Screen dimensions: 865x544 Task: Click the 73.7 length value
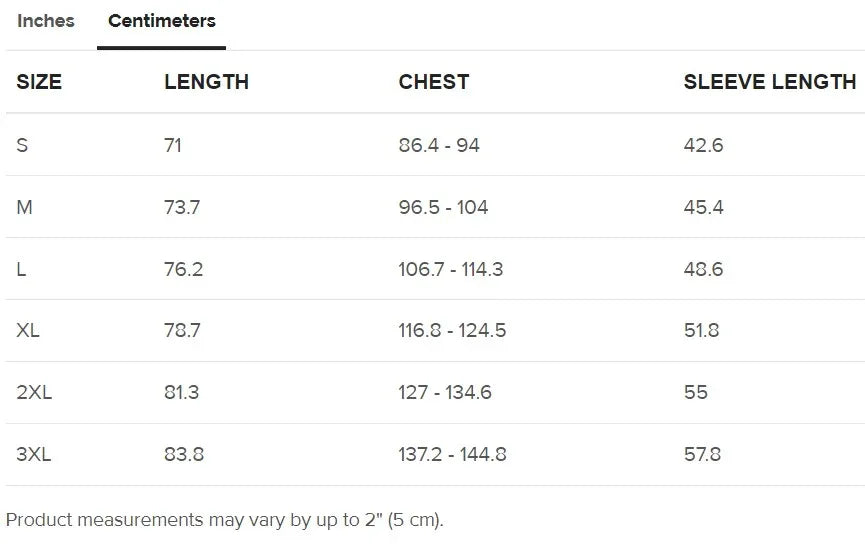click(x=182, y=207)
